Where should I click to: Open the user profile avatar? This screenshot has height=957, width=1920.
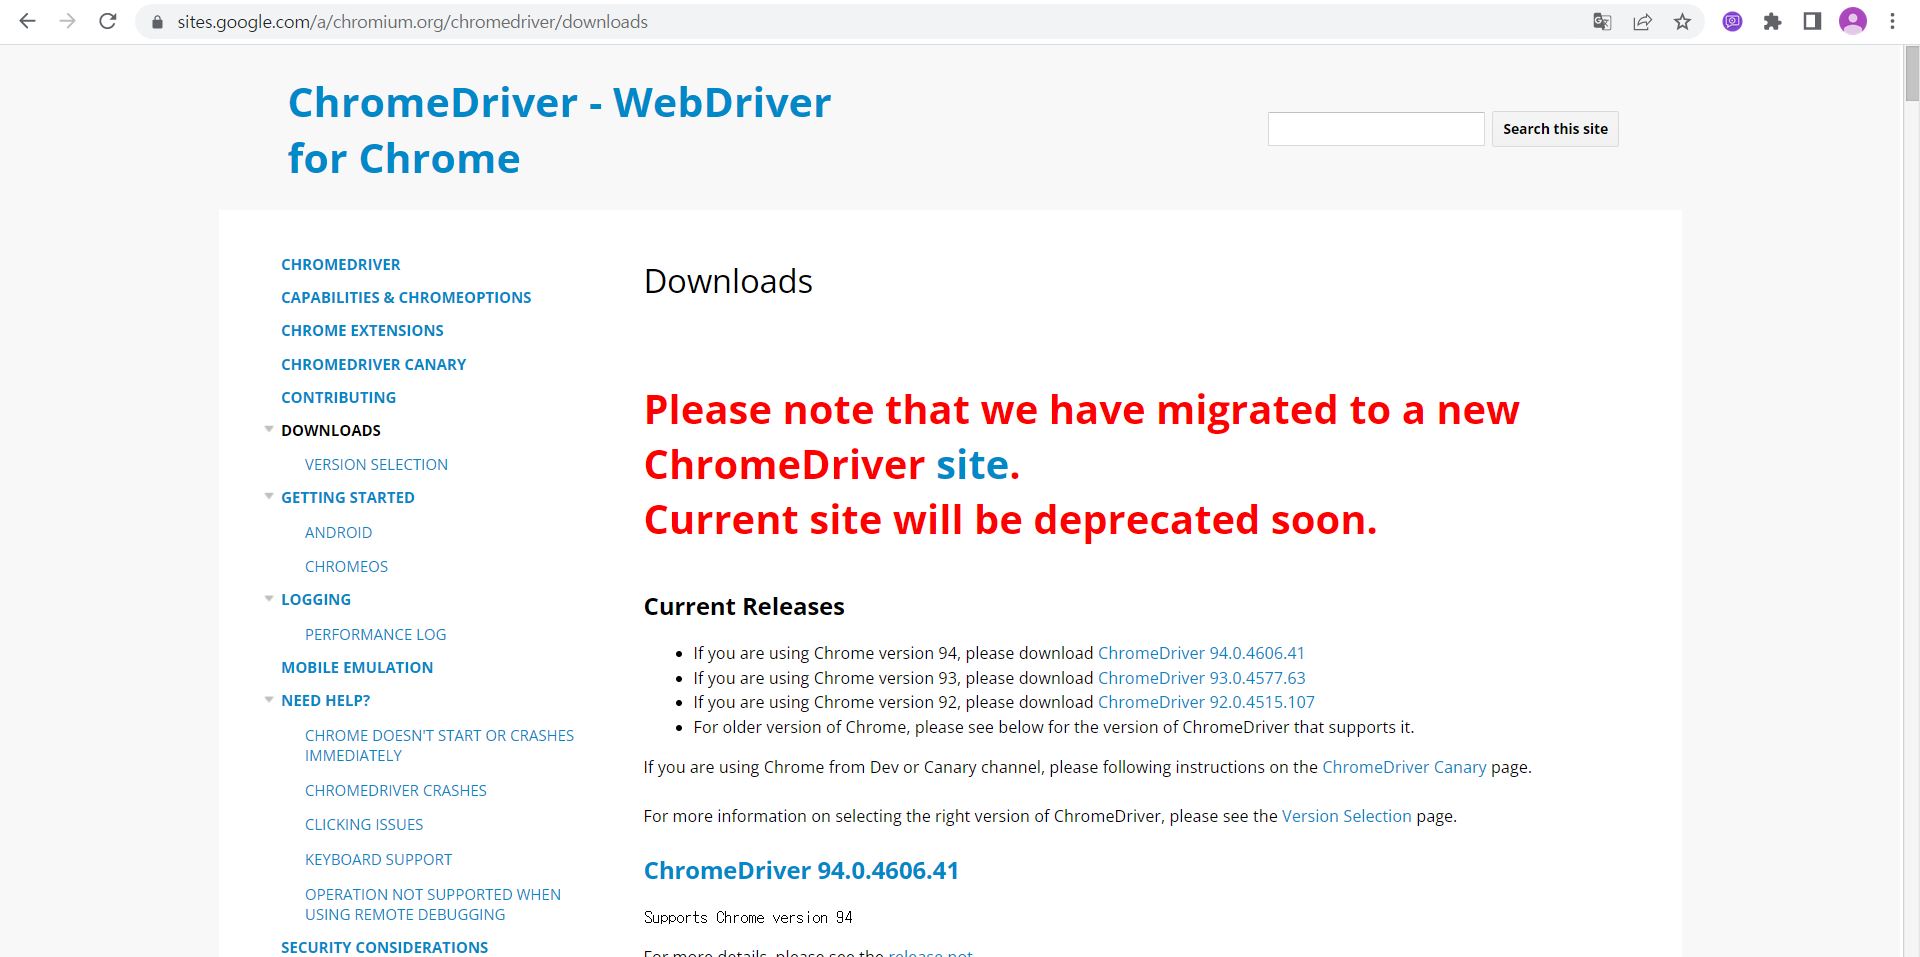click(1853, 22)
